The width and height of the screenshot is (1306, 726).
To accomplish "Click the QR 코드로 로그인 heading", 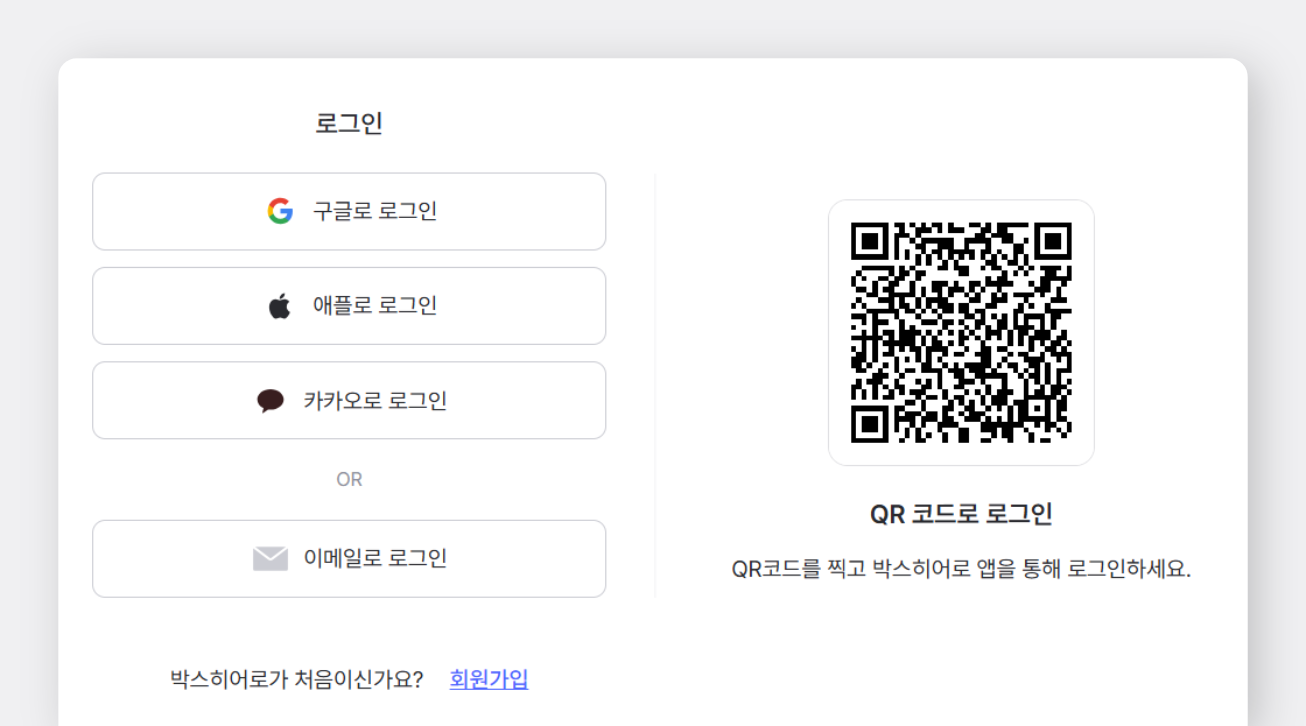I will [961, 514].
